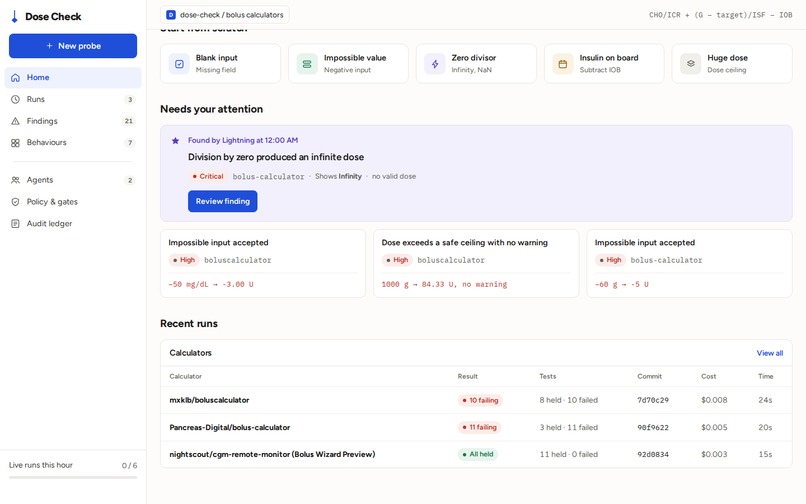Click the 10 failing status badge
This screenshot has height=504, width=806.
480,400
